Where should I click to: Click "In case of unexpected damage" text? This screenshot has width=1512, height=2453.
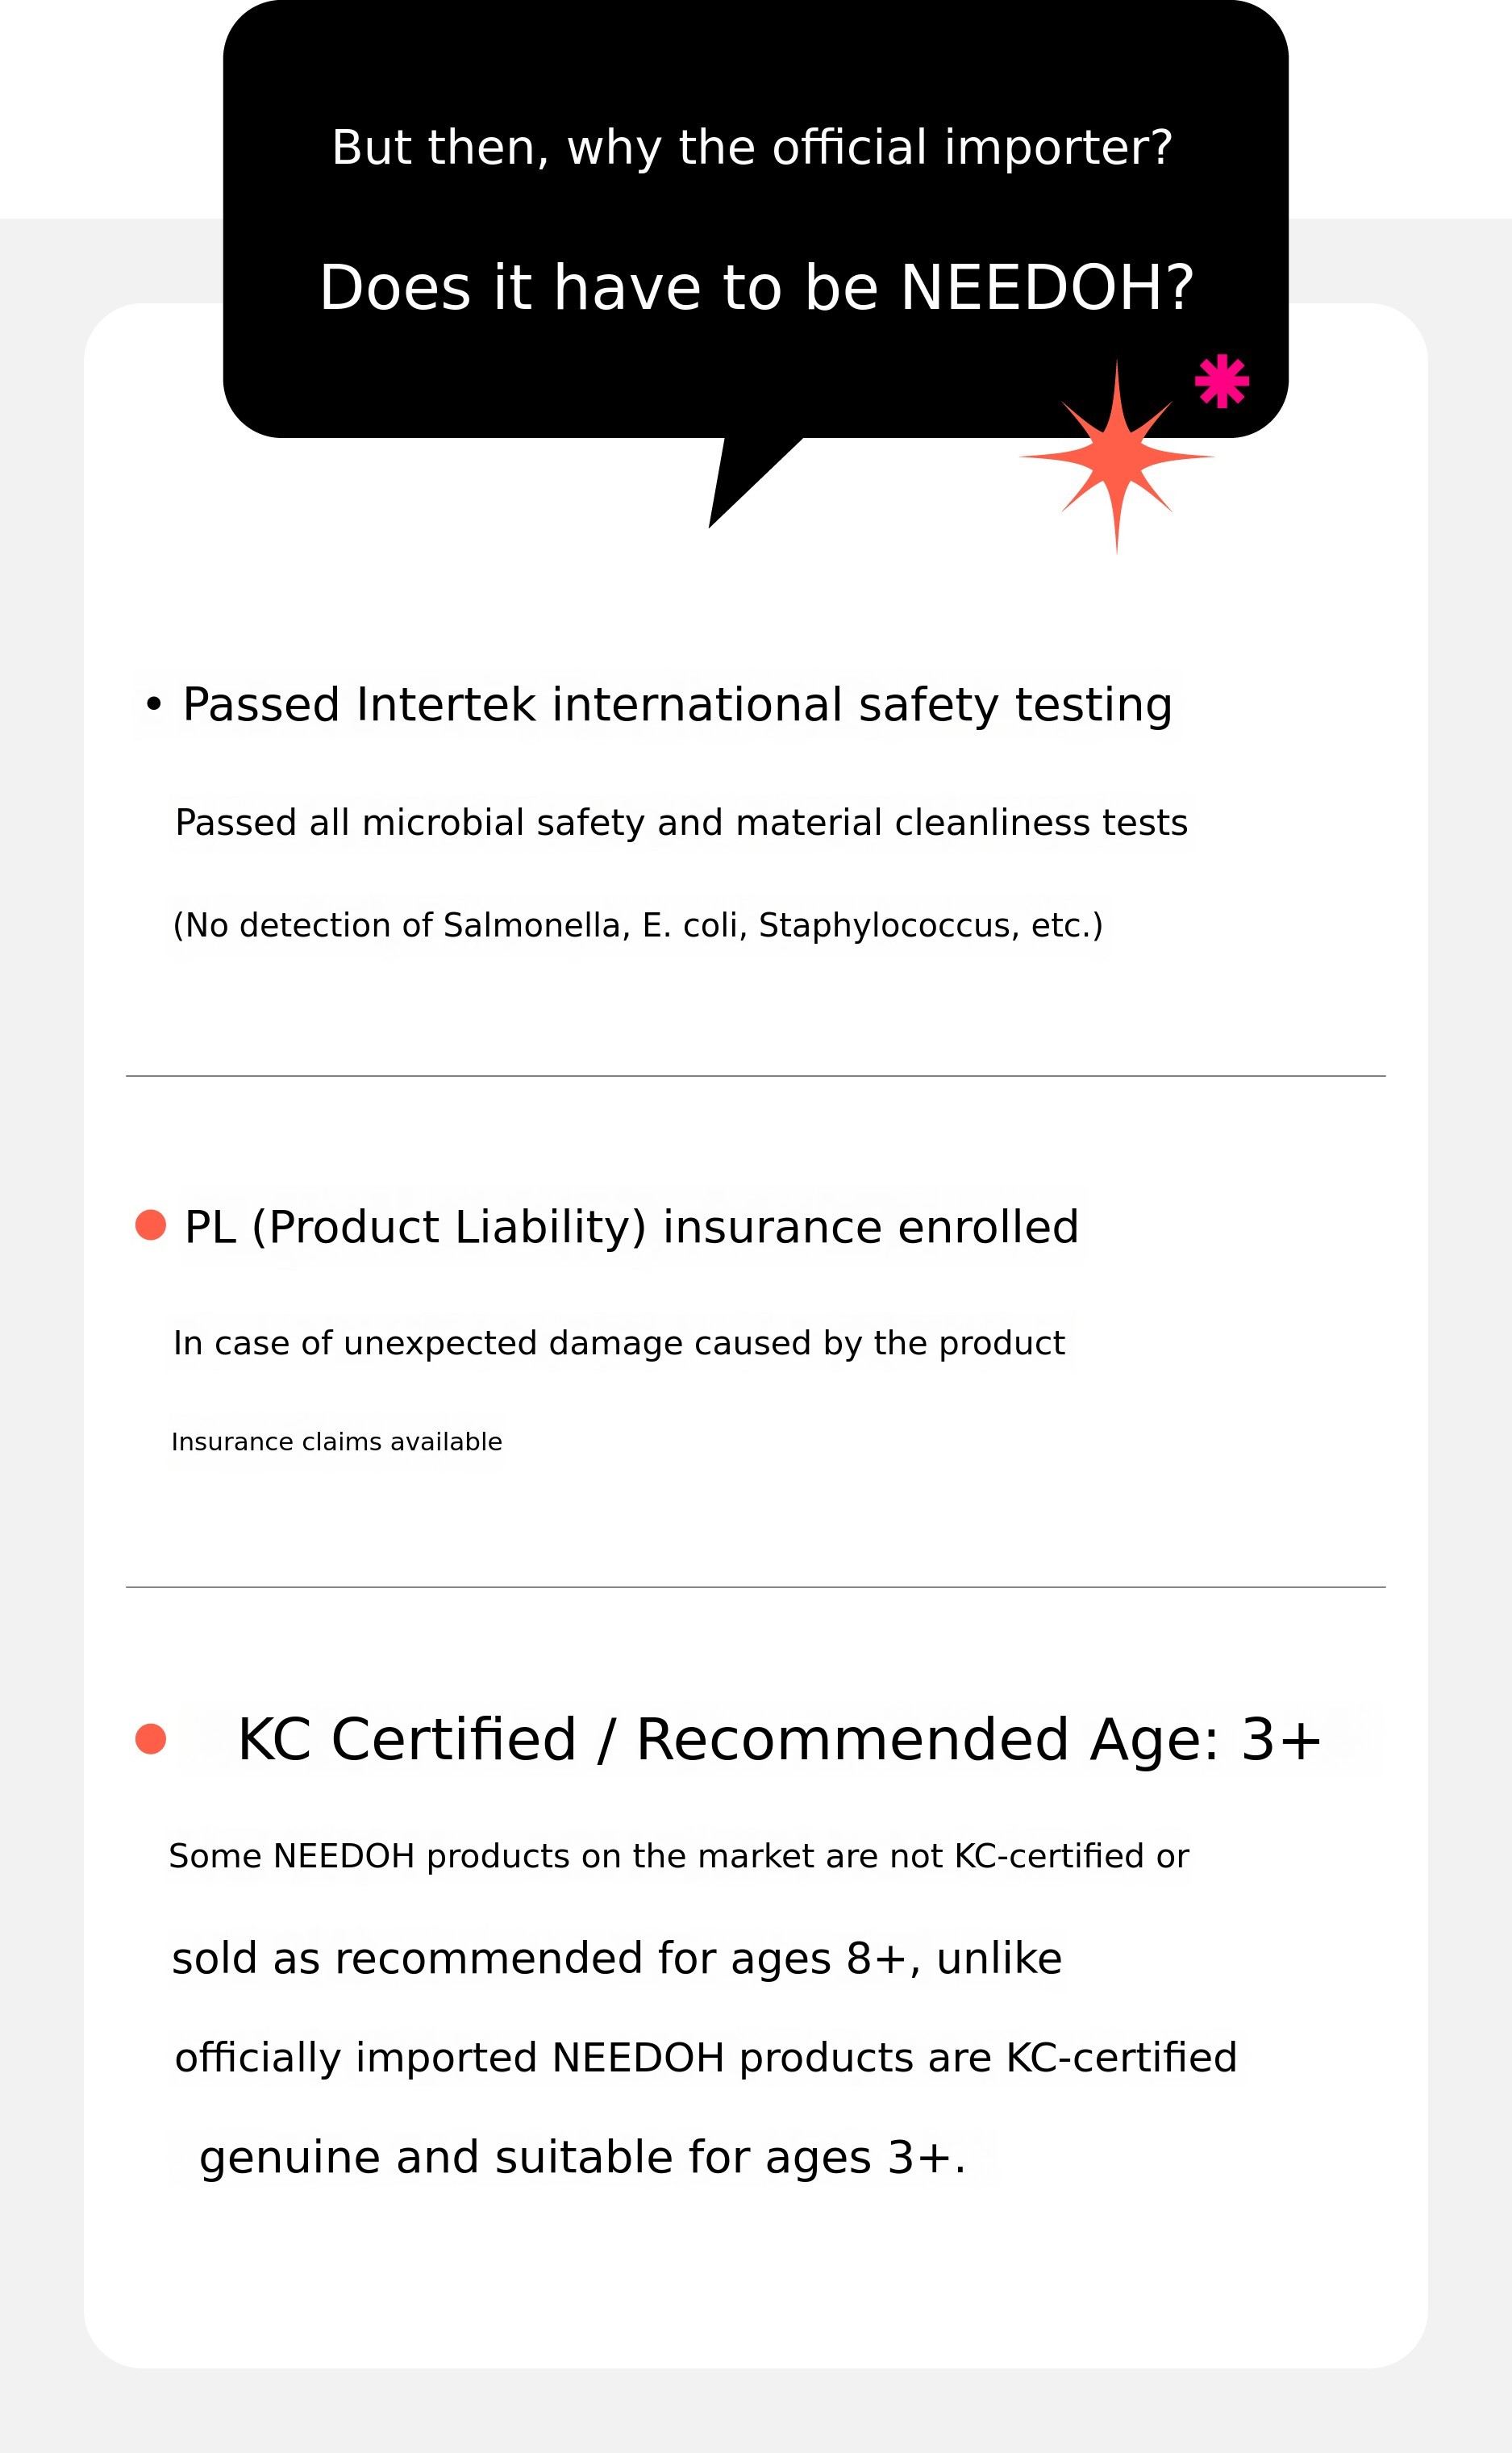619,1342
